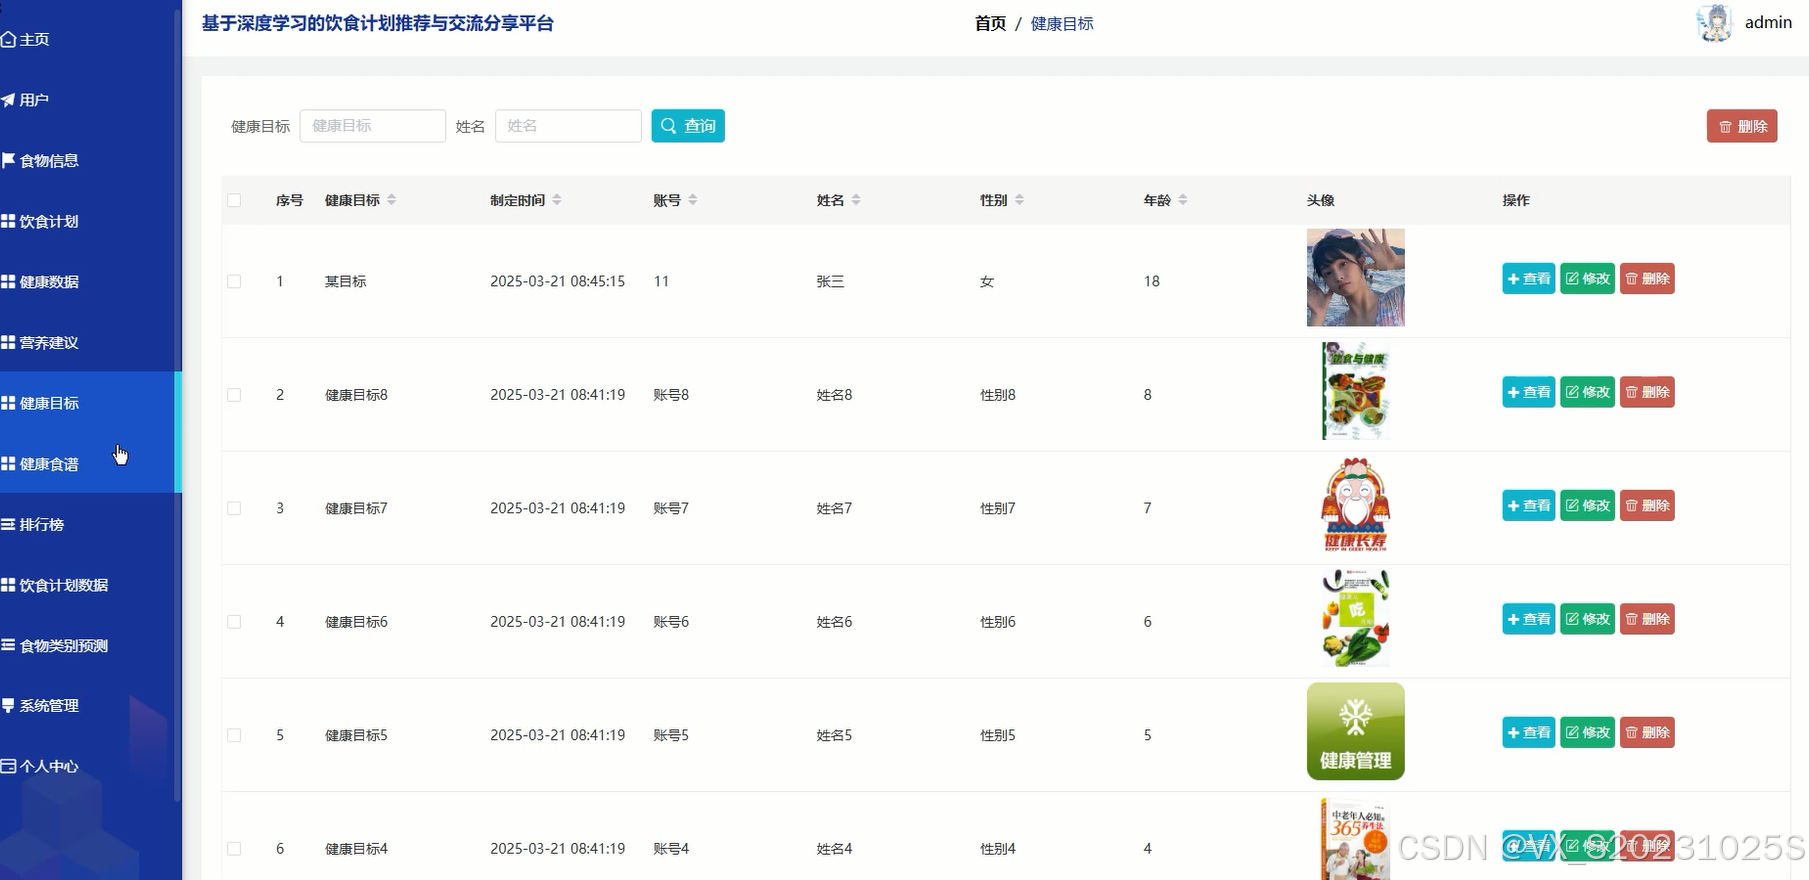The image size is (1809, 880).
Task: Click 查看 for the 健康目标7 row
Action: point(1529,506)
